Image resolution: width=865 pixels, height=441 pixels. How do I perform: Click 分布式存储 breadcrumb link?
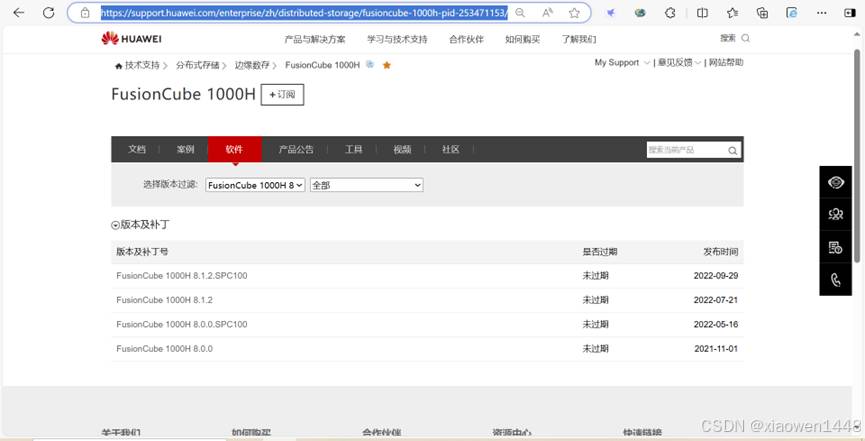(x=197, y=65)
